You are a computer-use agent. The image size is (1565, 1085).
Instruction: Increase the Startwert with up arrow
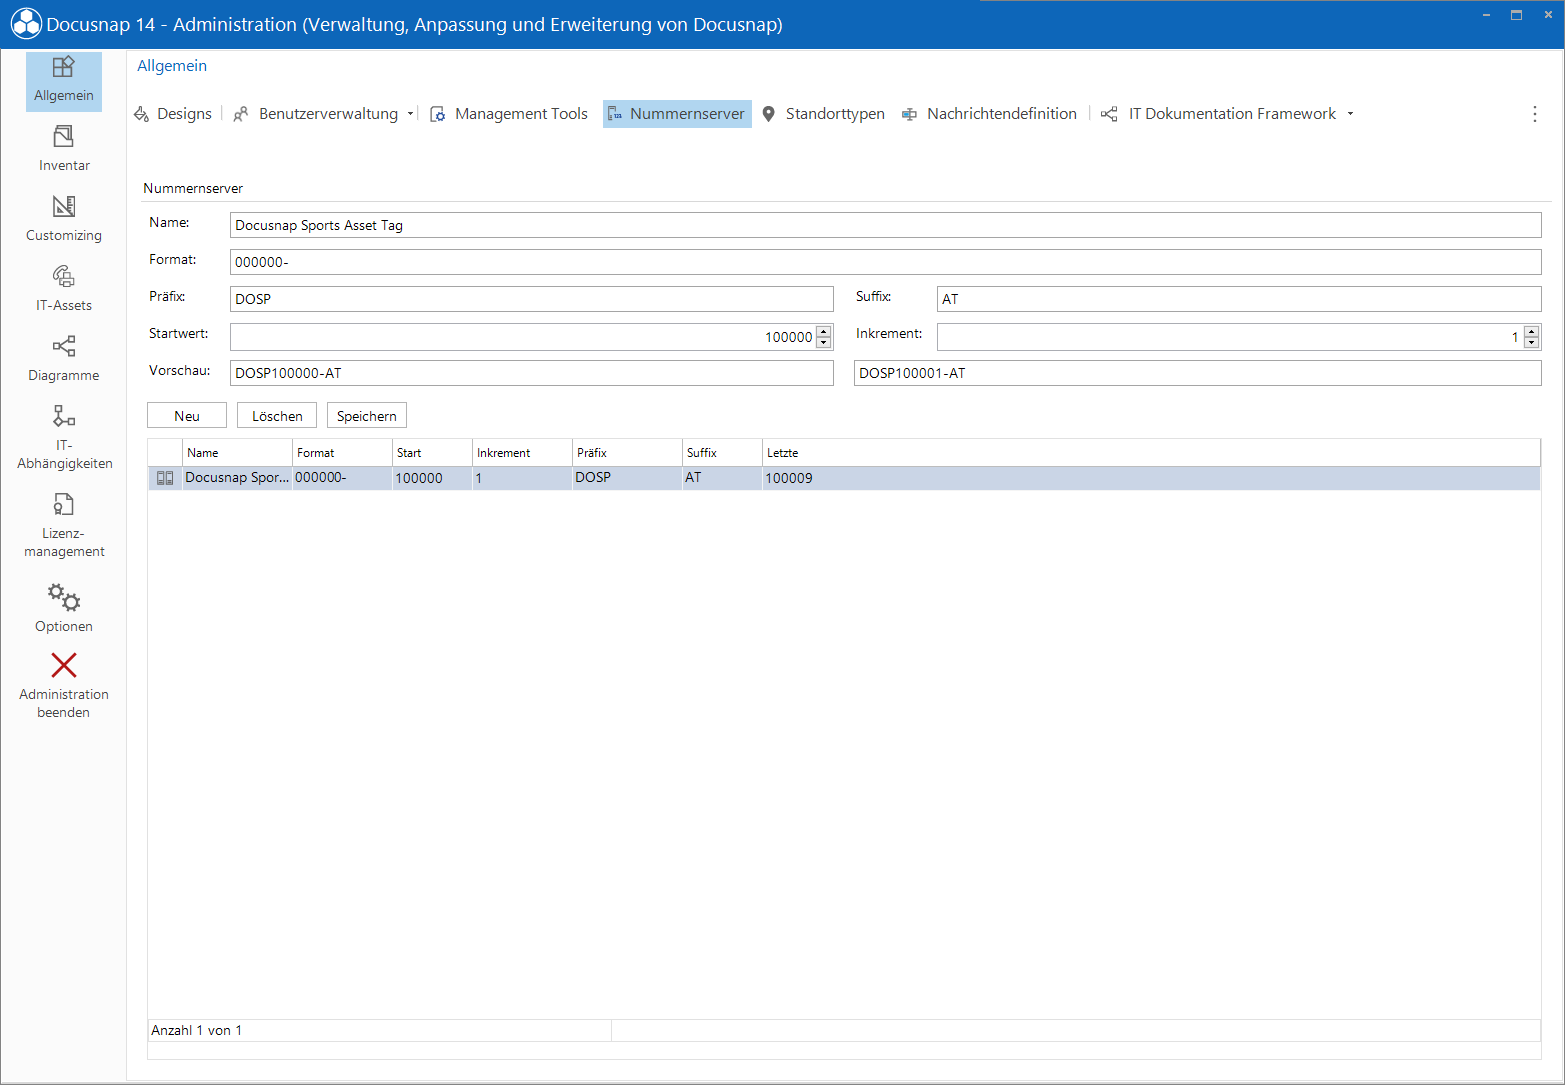pyautogui.click(x=824, y=331)
